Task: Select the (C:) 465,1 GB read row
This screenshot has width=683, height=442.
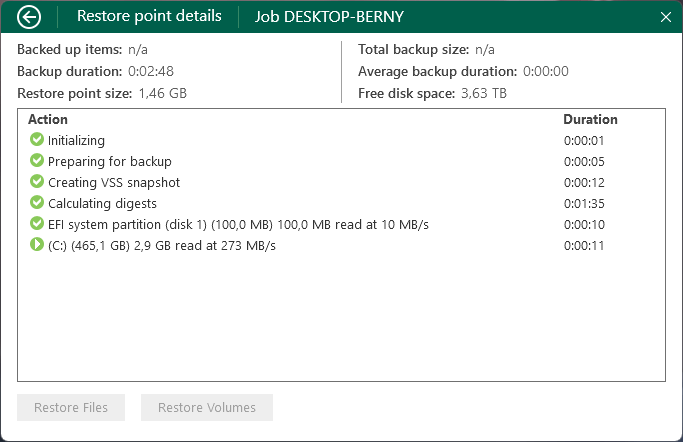Action: (x=342, y=246)
